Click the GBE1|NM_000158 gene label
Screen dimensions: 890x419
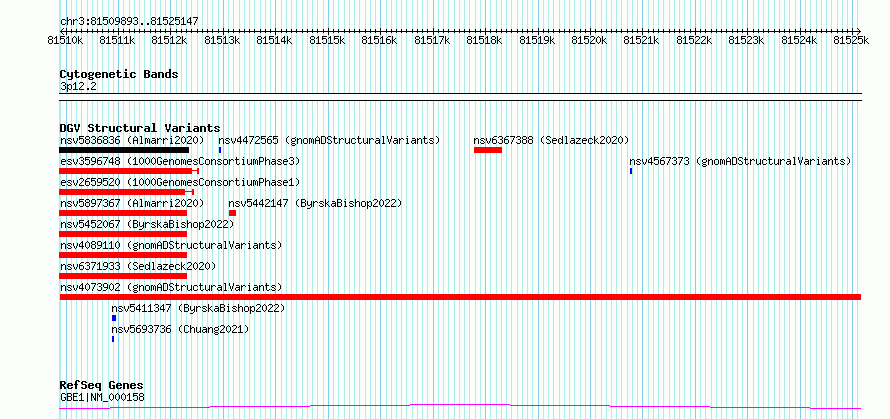pos(102,397)
